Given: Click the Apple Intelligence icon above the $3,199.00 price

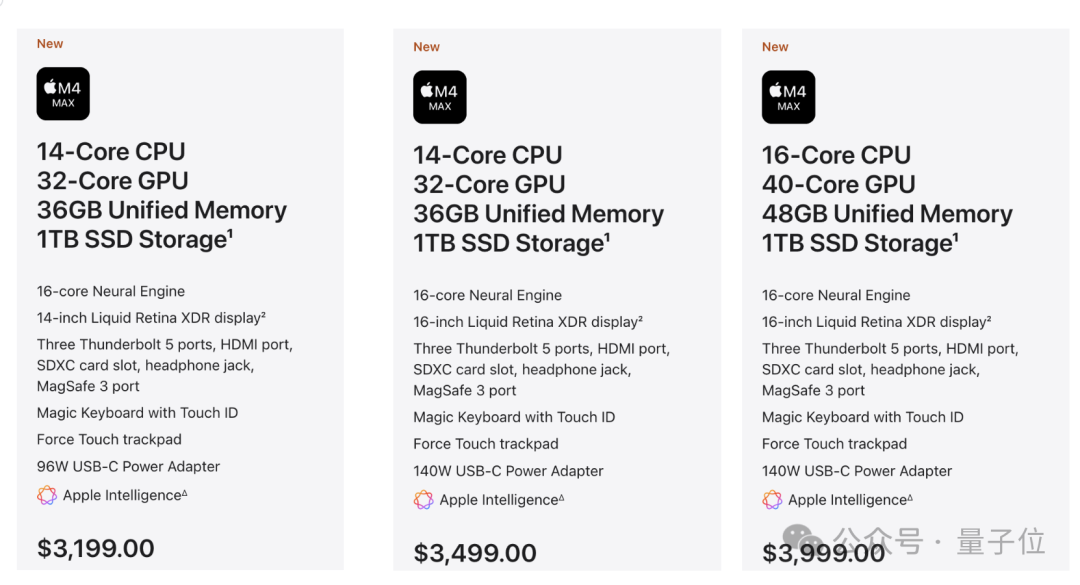Looking at the screenshot, I should [47, 495].
